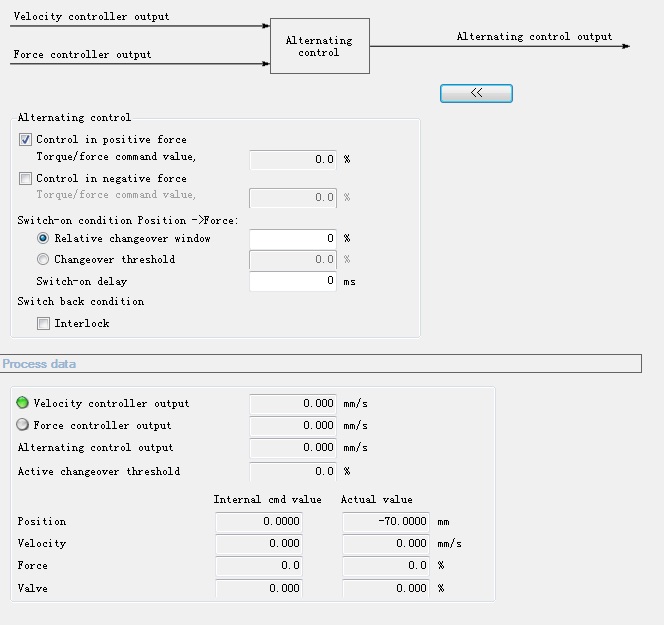This screenshot has height=625, width=664.
Task: Select Relative changeover window radio button
Action: pyautogui.click(x=43, y=239)
